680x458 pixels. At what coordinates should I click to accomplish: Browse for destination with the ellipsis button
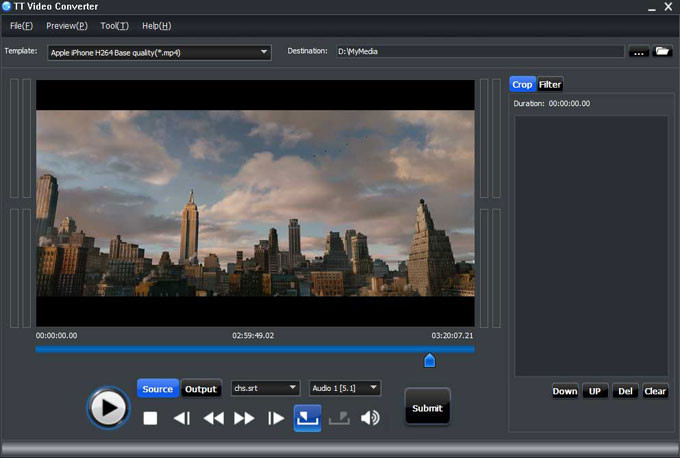639,51
